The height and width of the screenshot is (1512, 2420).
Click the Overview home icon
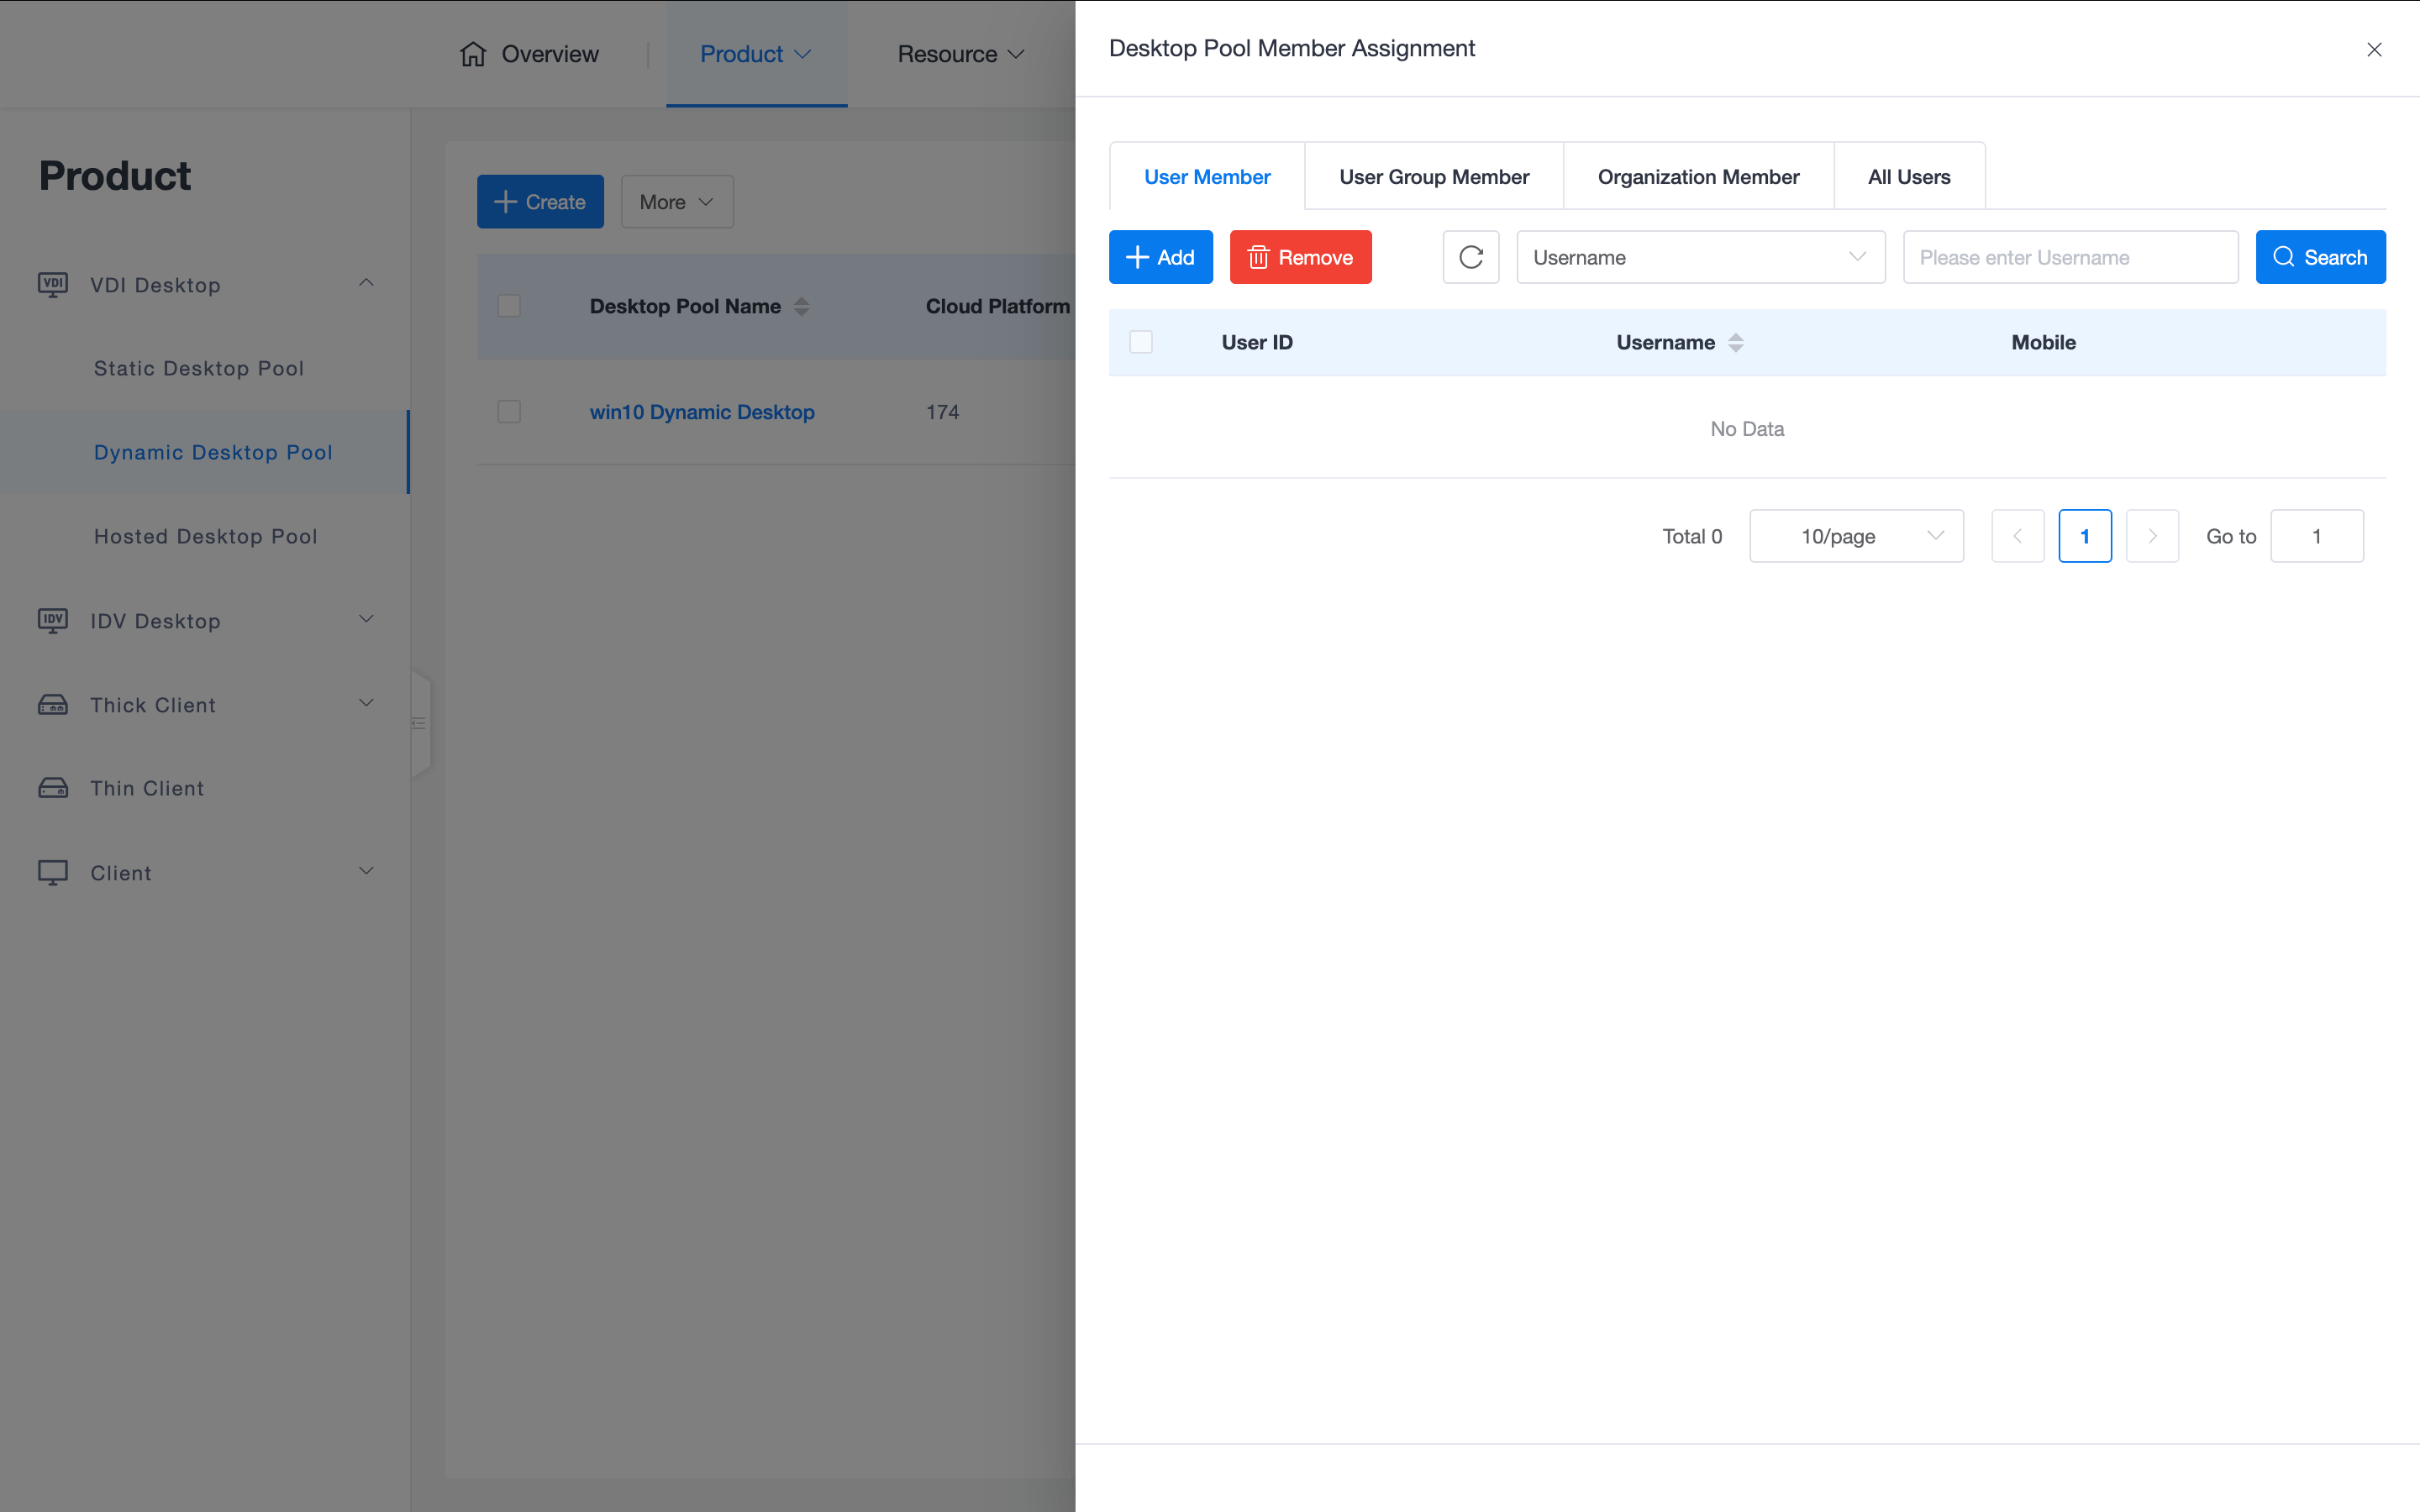tap(473, 54)
